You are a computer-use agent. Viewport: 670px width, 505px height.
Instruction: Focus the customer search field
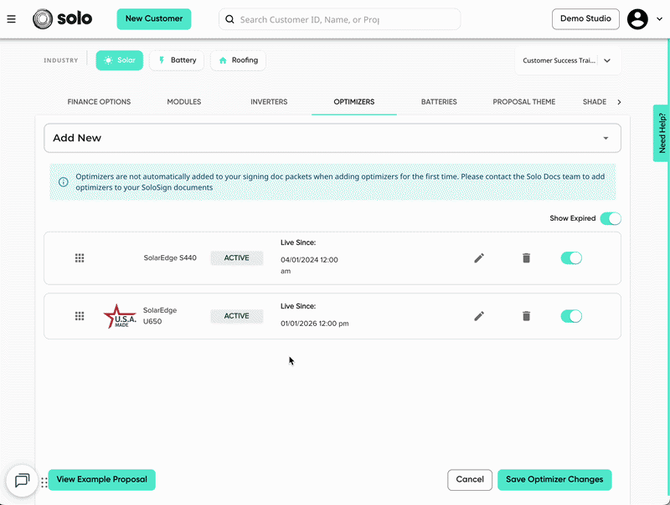coord(339,19)
